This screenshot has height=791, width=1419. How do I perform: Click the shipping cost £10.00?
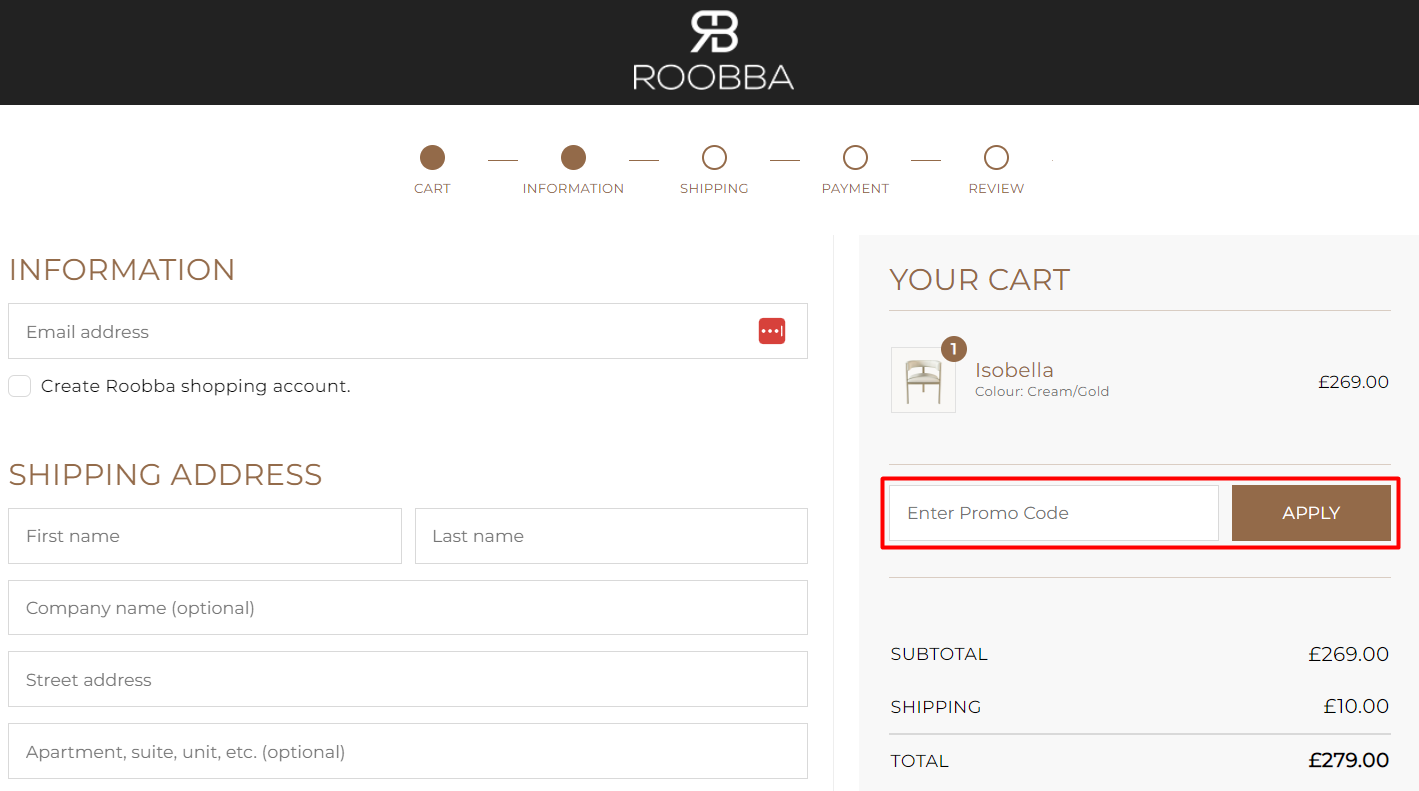tap(1356, 706)
